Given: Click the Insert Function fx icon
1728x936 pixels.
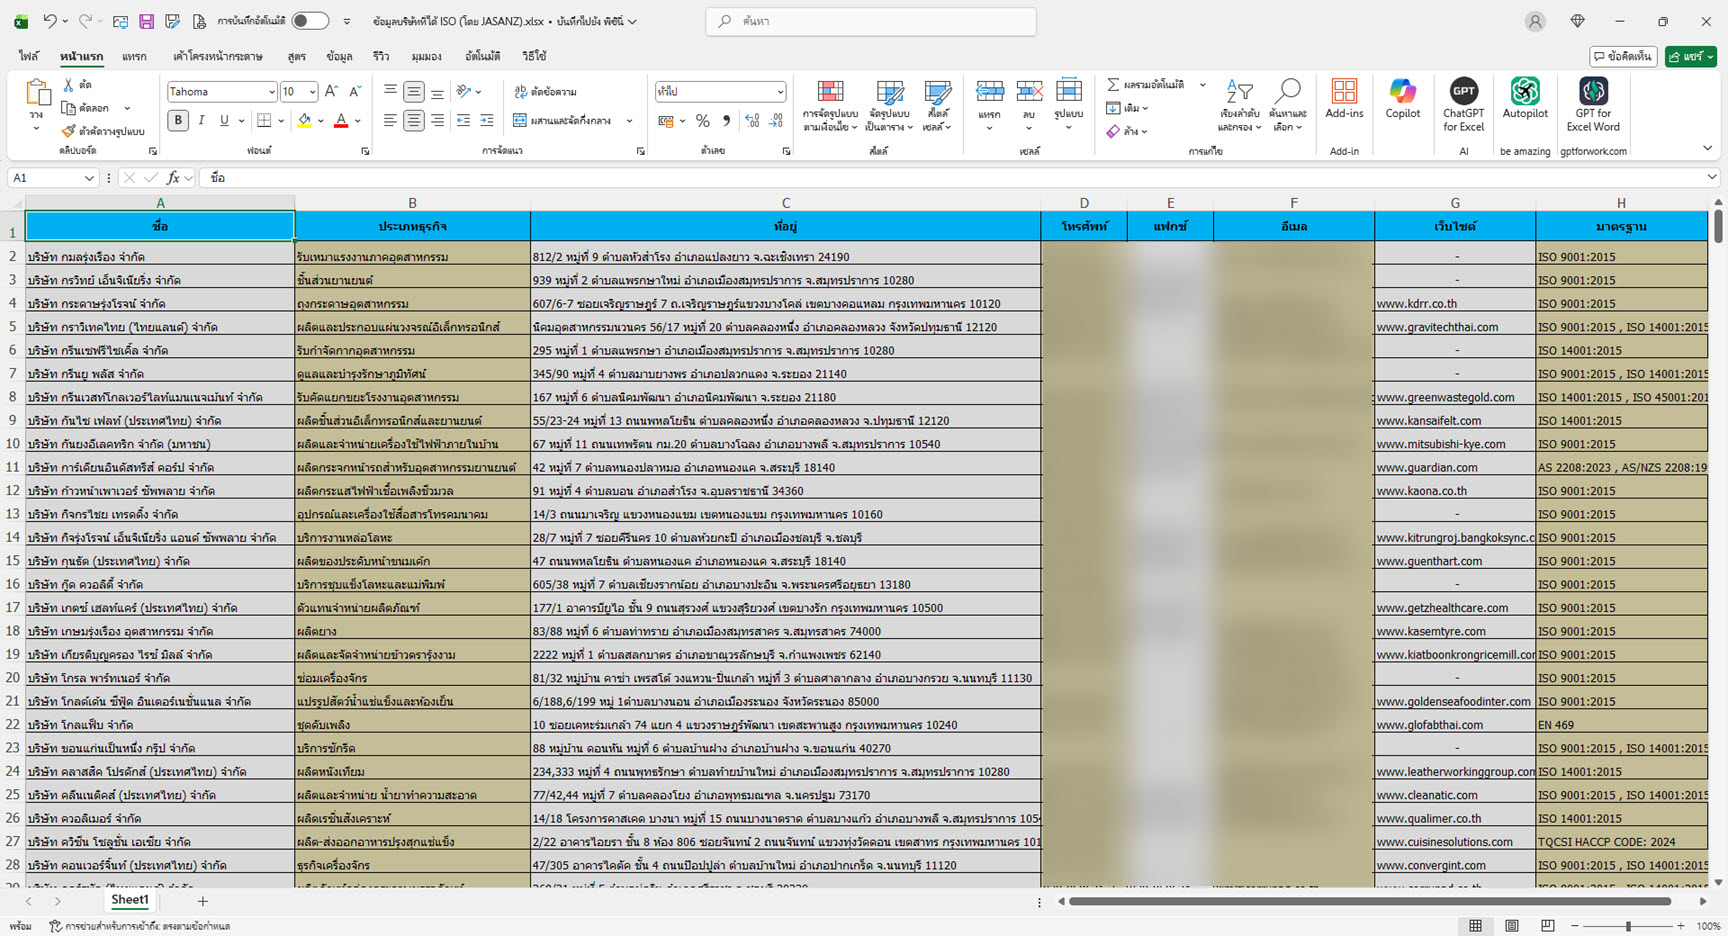Looking at the screenshot, I should (173, 178).
